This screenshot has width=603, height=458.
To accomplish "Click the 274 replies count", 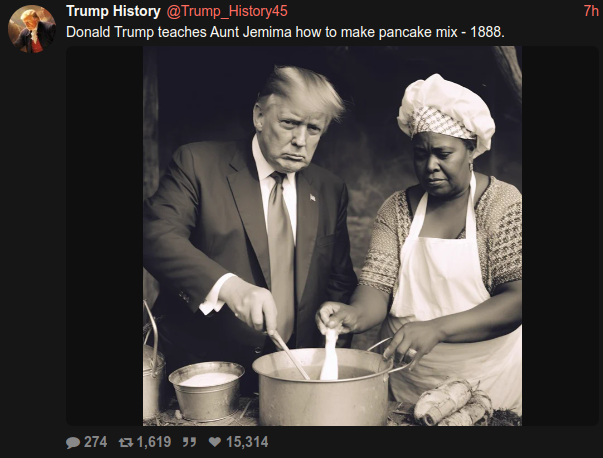I will pyautogui.click(x=95, y=442).
